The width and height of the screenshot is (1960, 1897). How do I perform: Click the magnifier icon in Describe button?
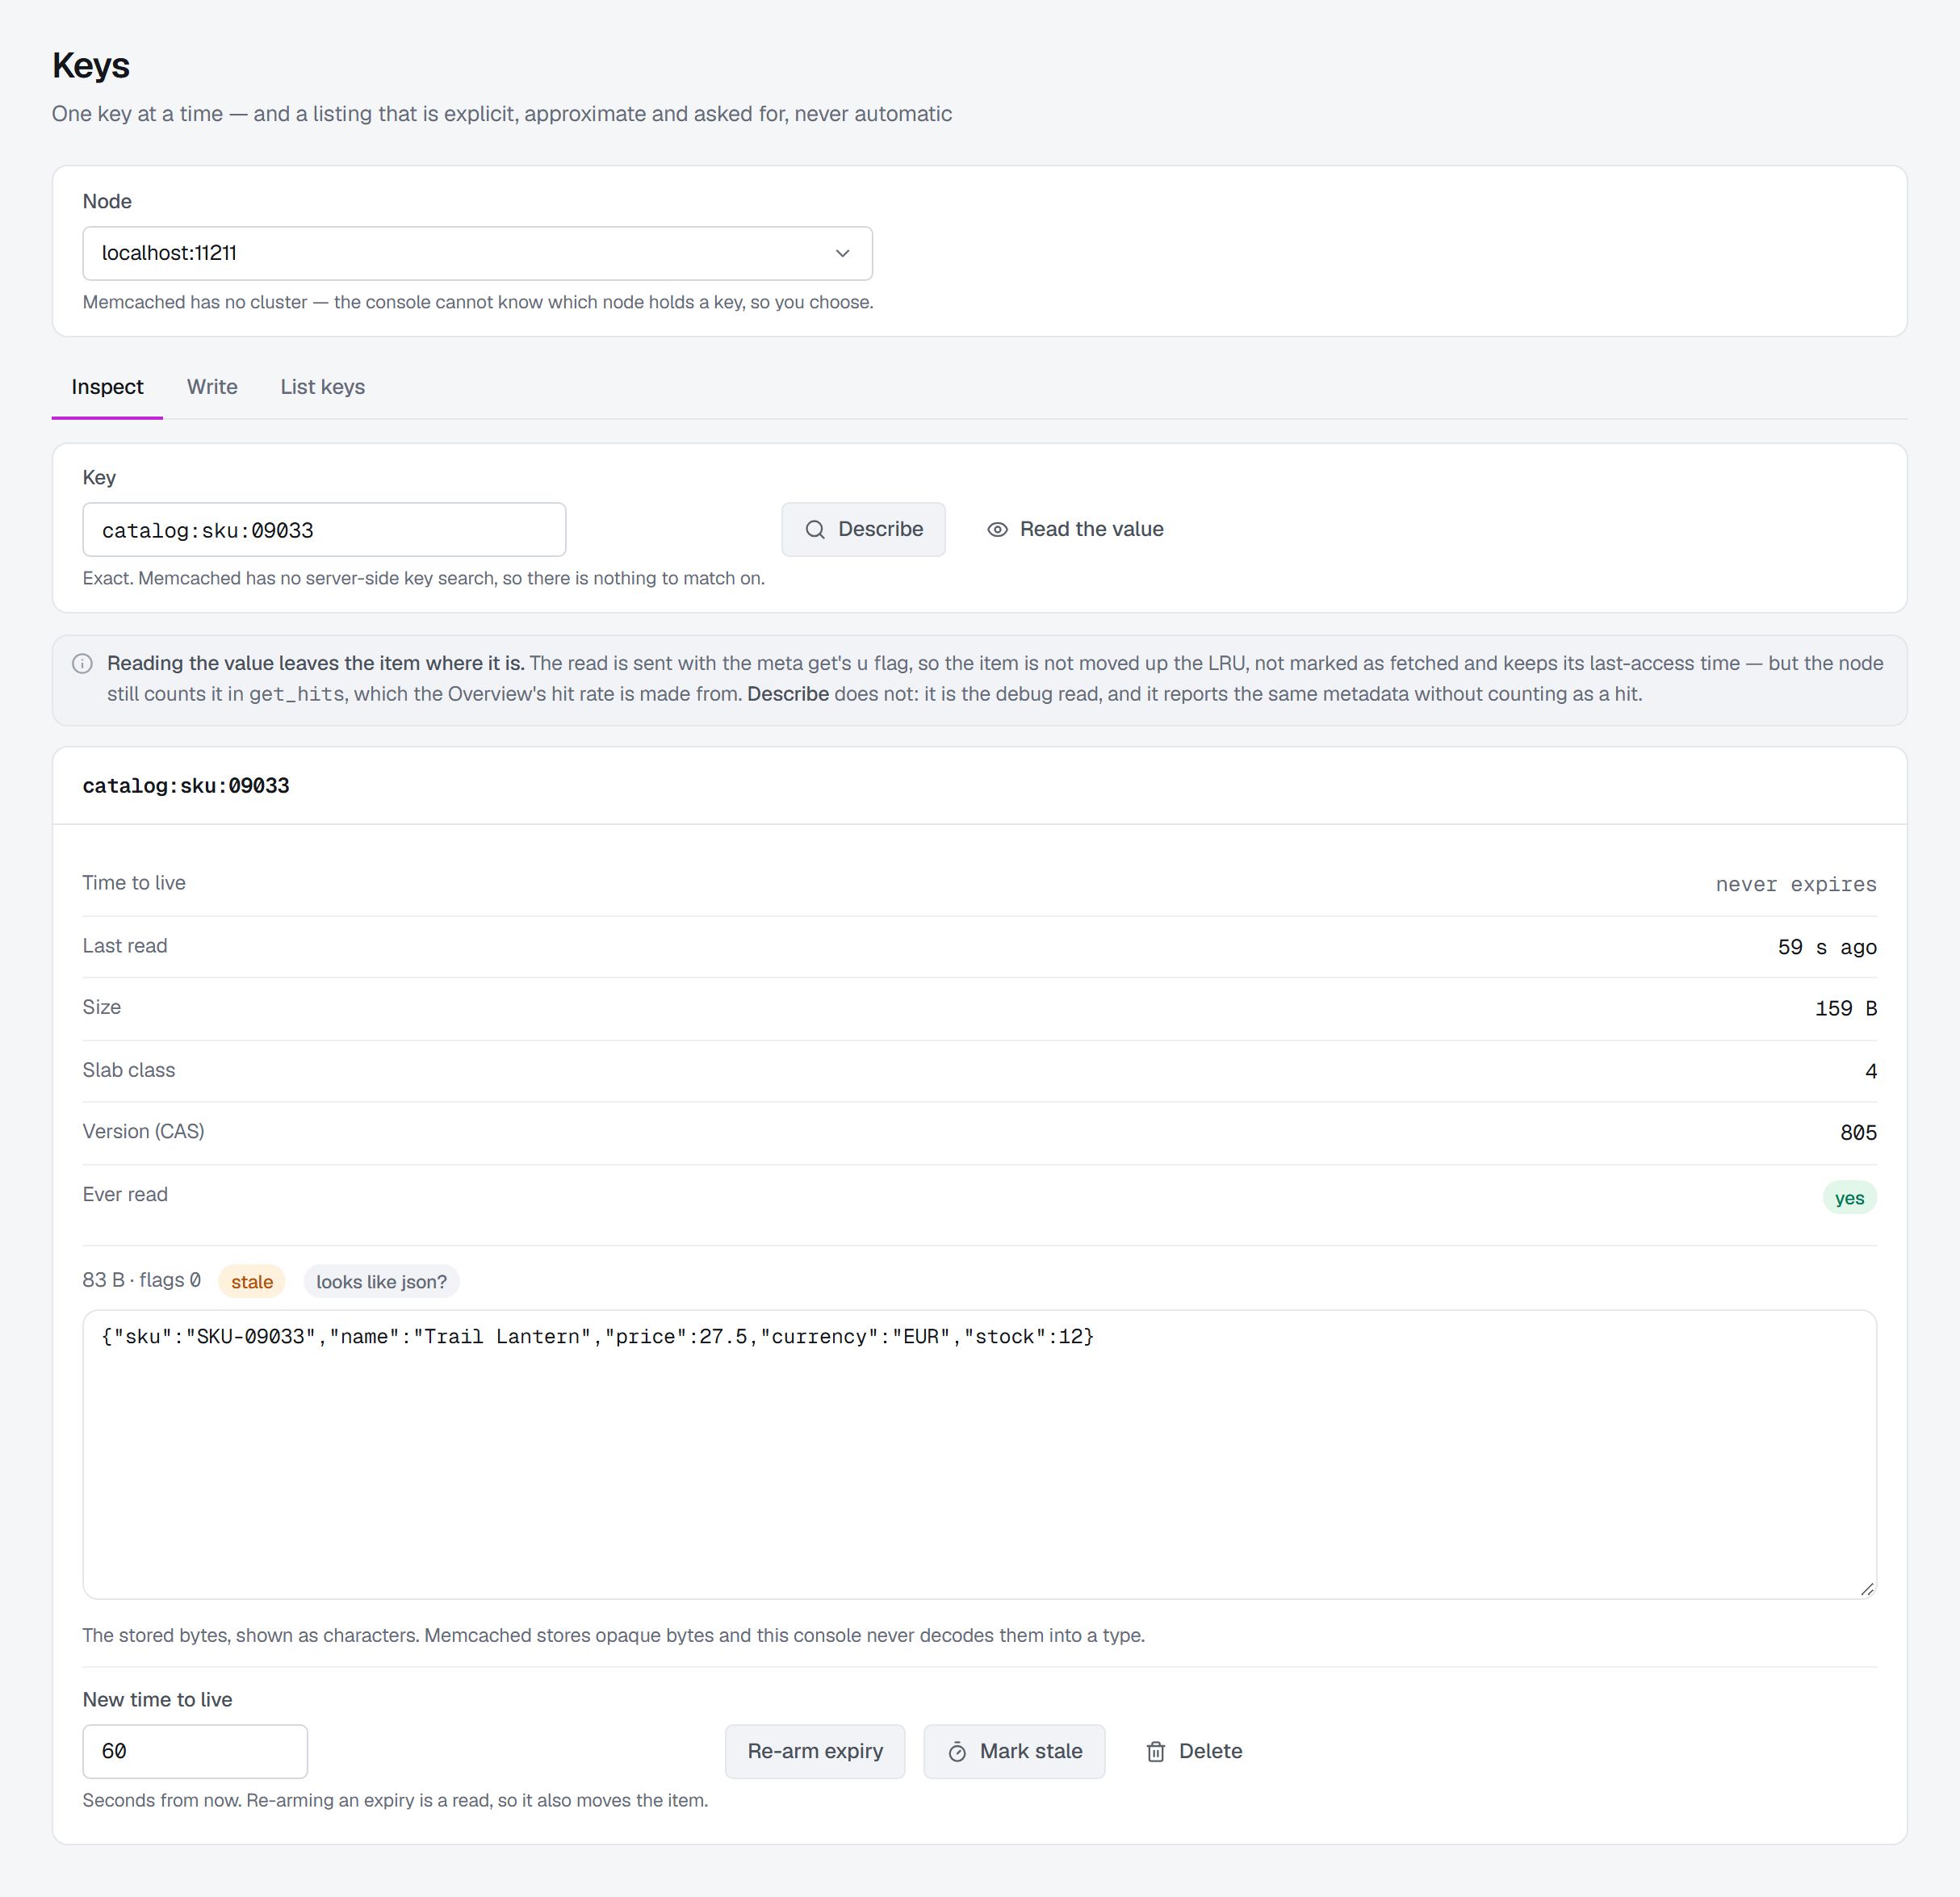[x=815, y=530]
